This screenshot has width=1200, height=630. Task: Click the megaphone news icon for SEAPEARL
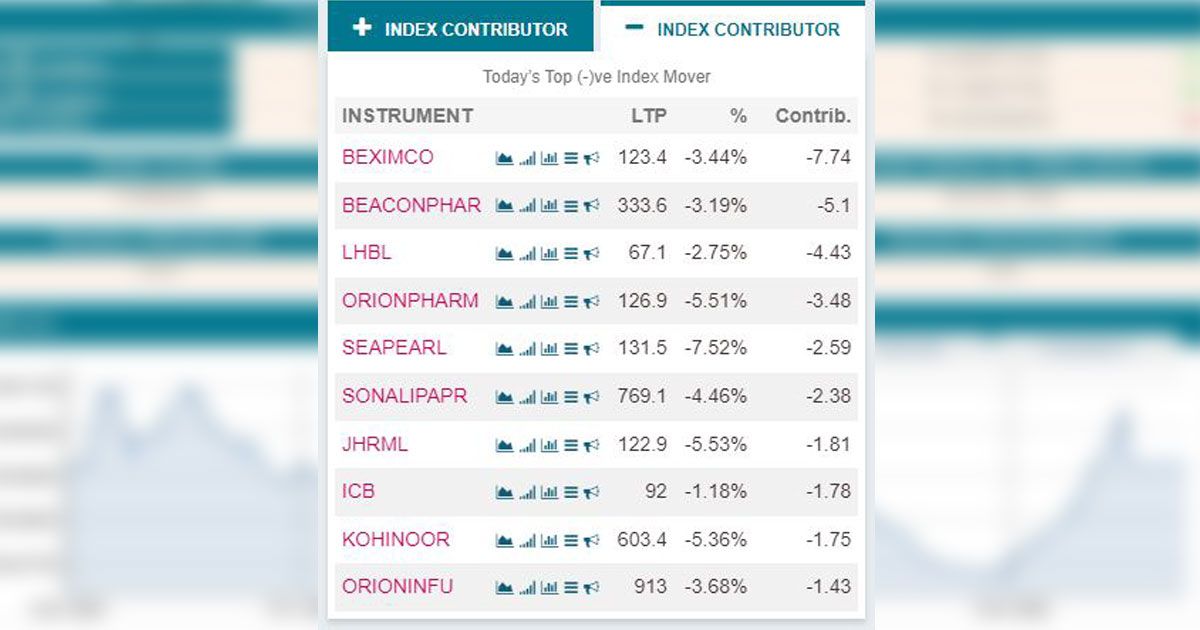click(x=591, y=349)
